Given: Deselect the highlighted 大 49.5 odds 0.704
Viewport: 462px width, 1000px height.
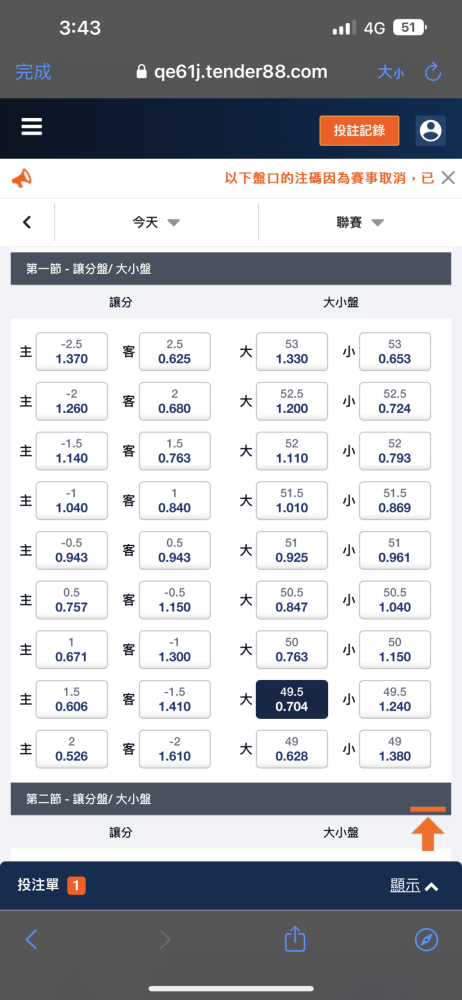Looking at the screenshot, I should coord(292,700).
